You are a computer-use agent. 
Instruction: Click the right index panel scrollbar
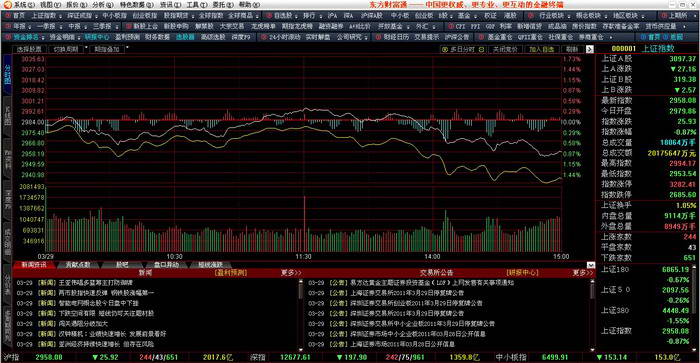695,308
